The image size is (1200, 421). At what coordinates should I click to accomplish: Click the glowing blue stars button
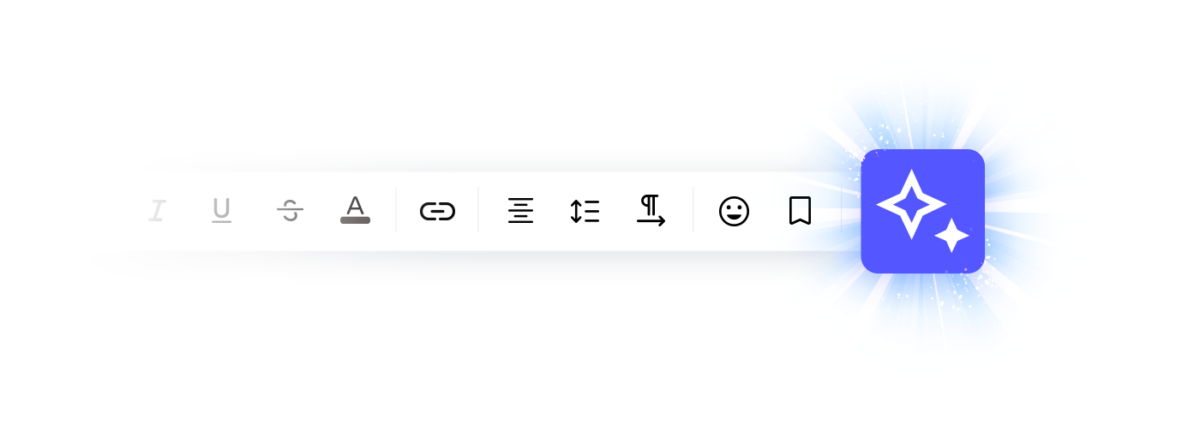(x=923, y=211)
